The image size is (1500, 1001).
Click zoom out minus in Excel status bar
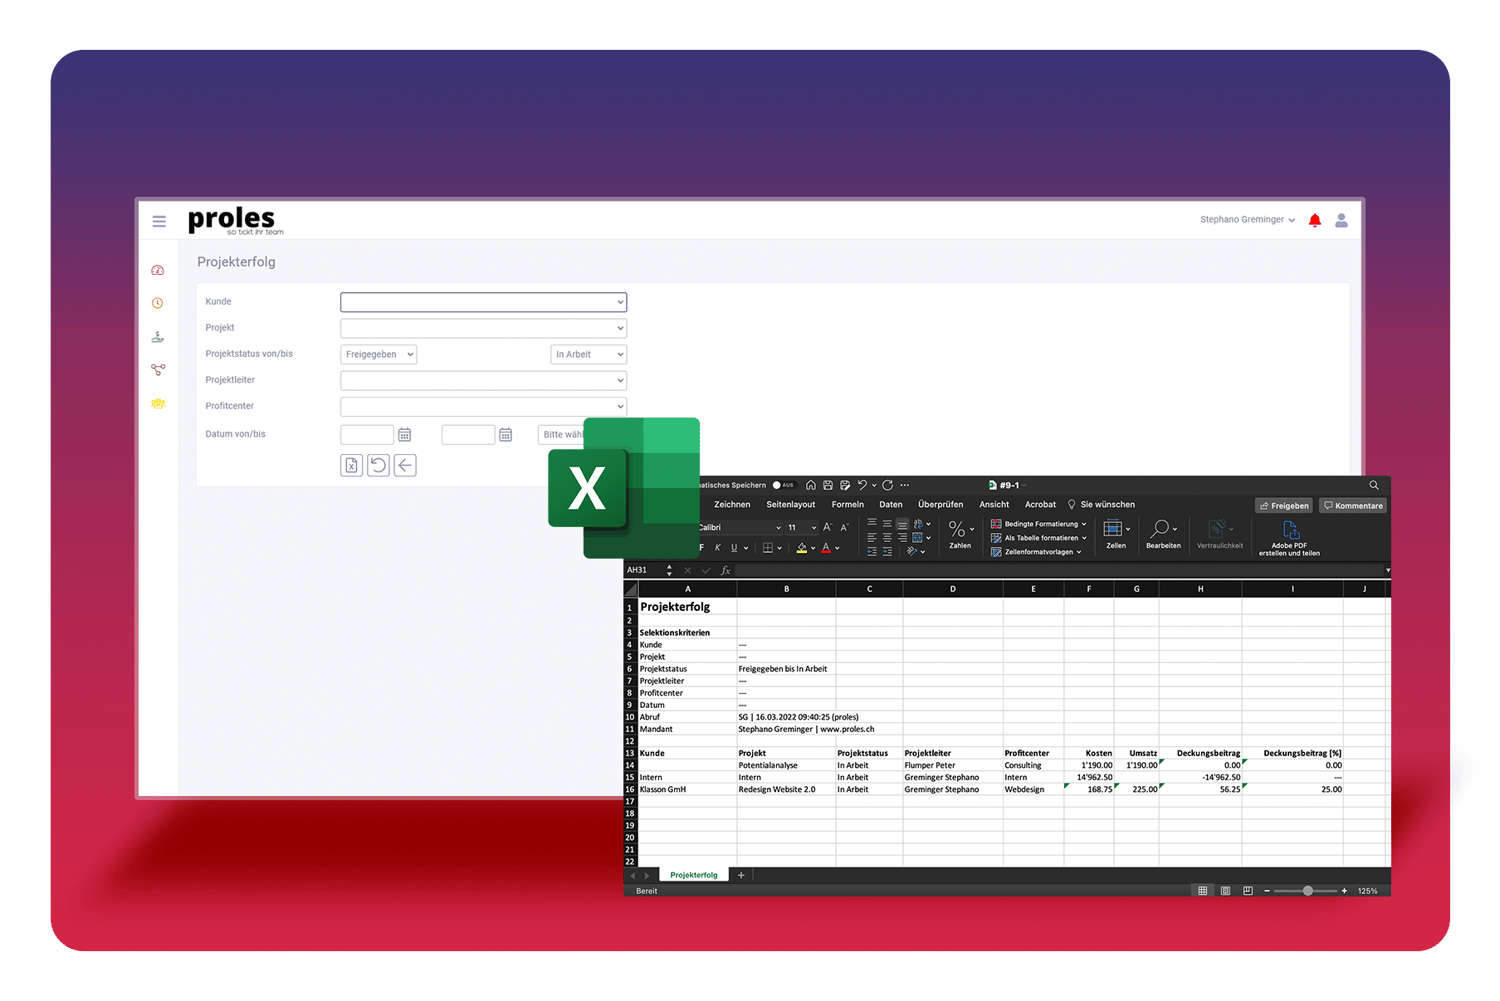1267,891
